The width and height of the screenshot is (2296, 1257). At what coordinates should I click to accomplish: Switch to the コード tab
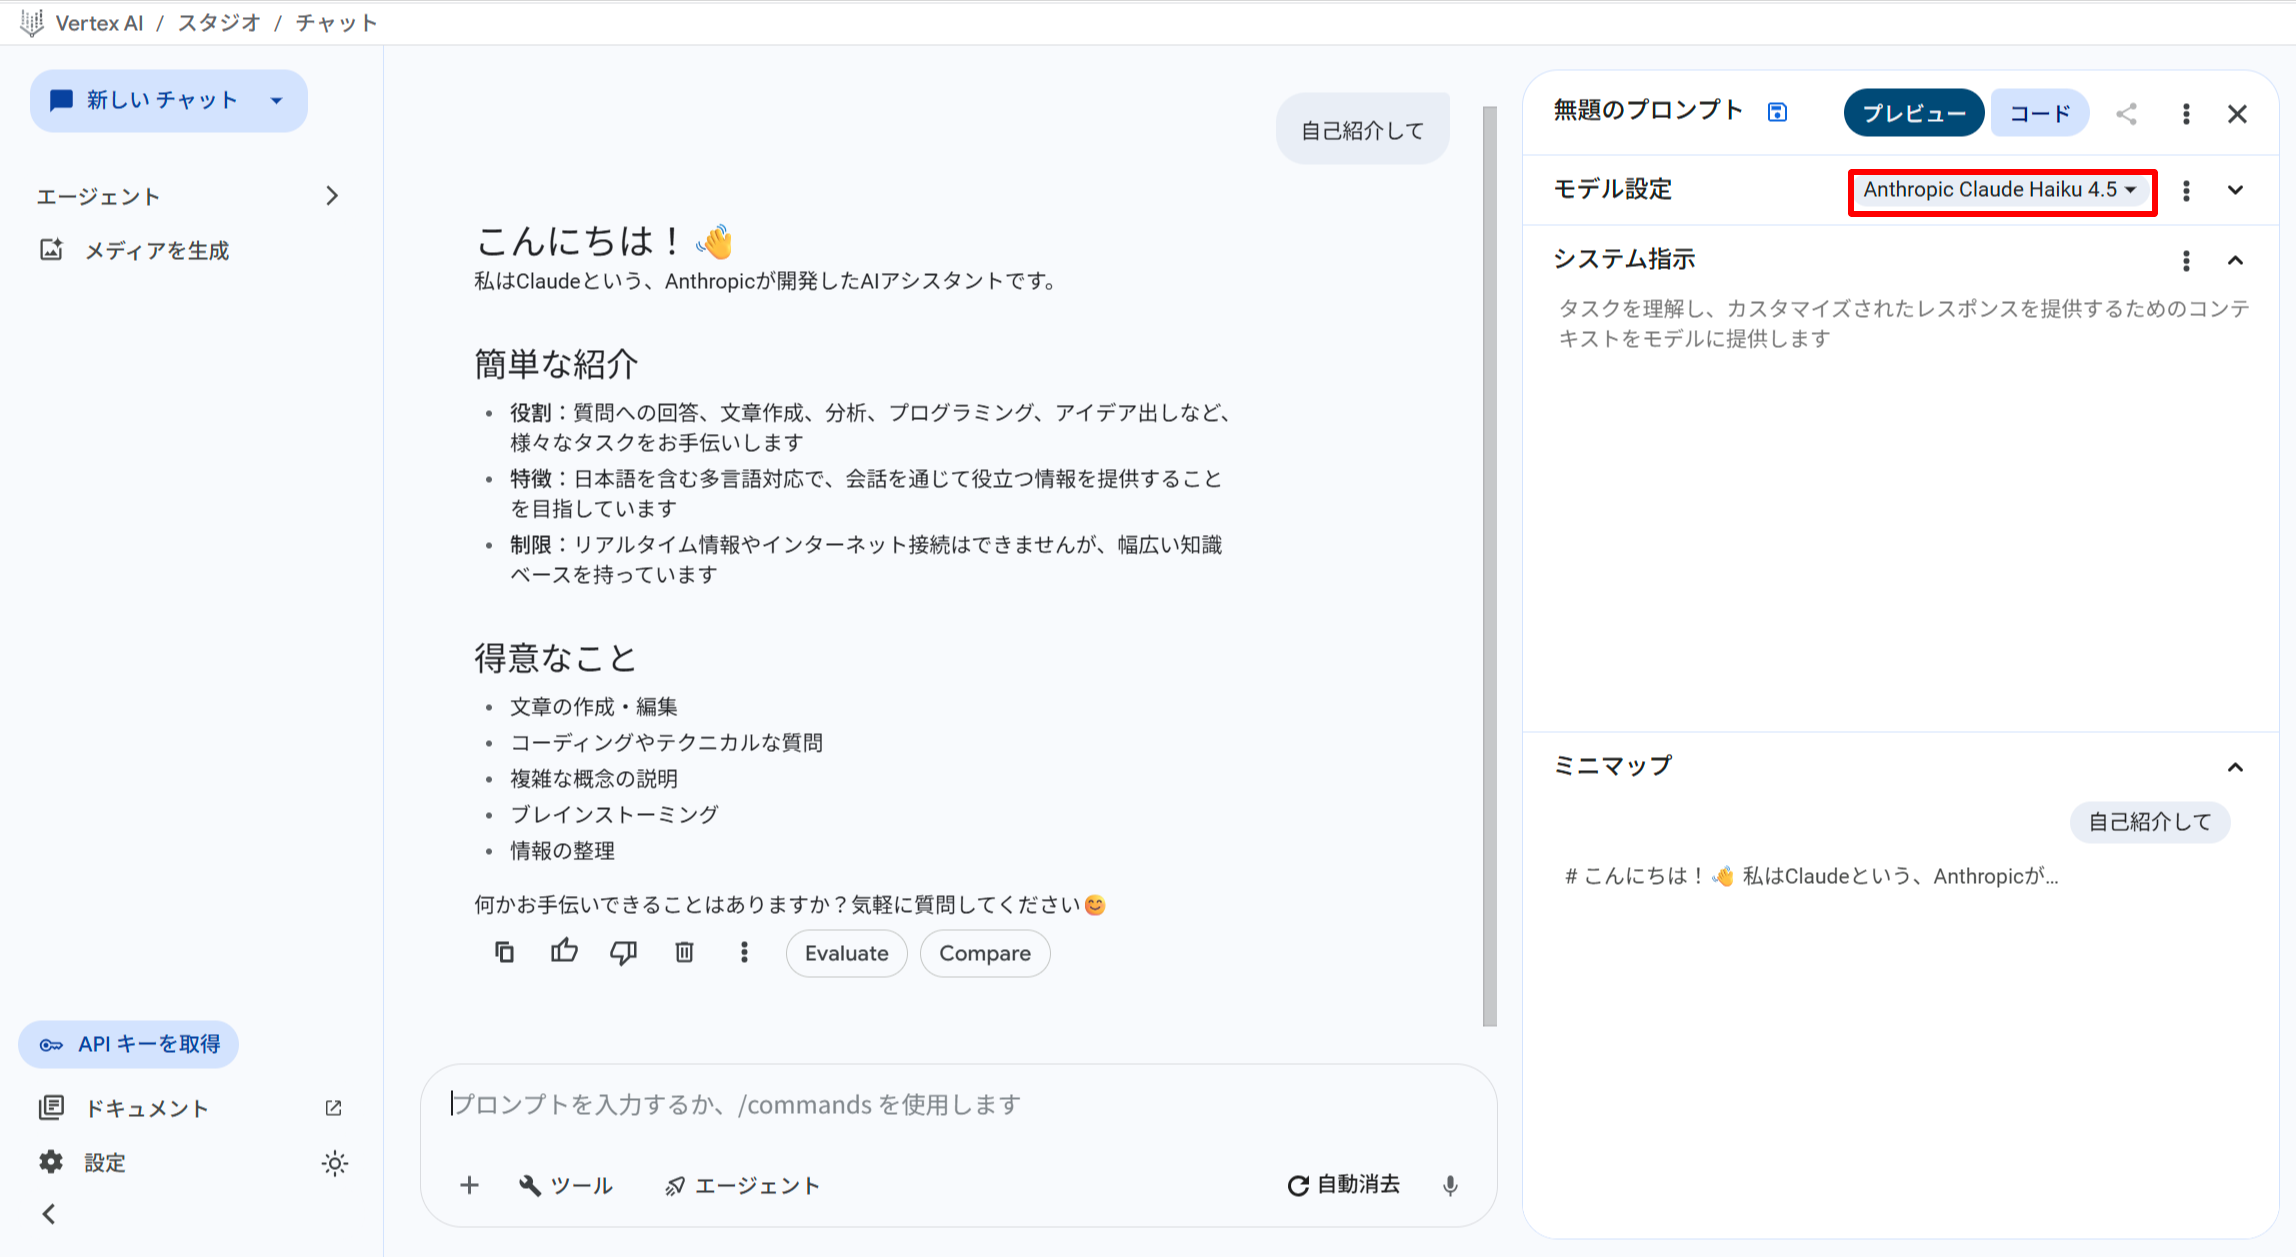[x=2038, y=112]
